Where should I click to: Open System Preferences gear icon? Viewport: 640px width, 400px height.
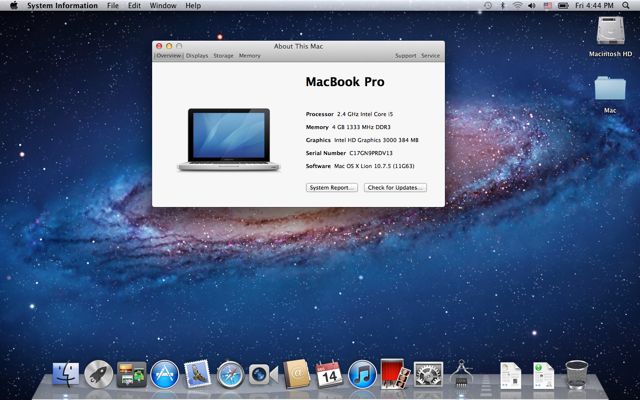click(x=428, y=374)
